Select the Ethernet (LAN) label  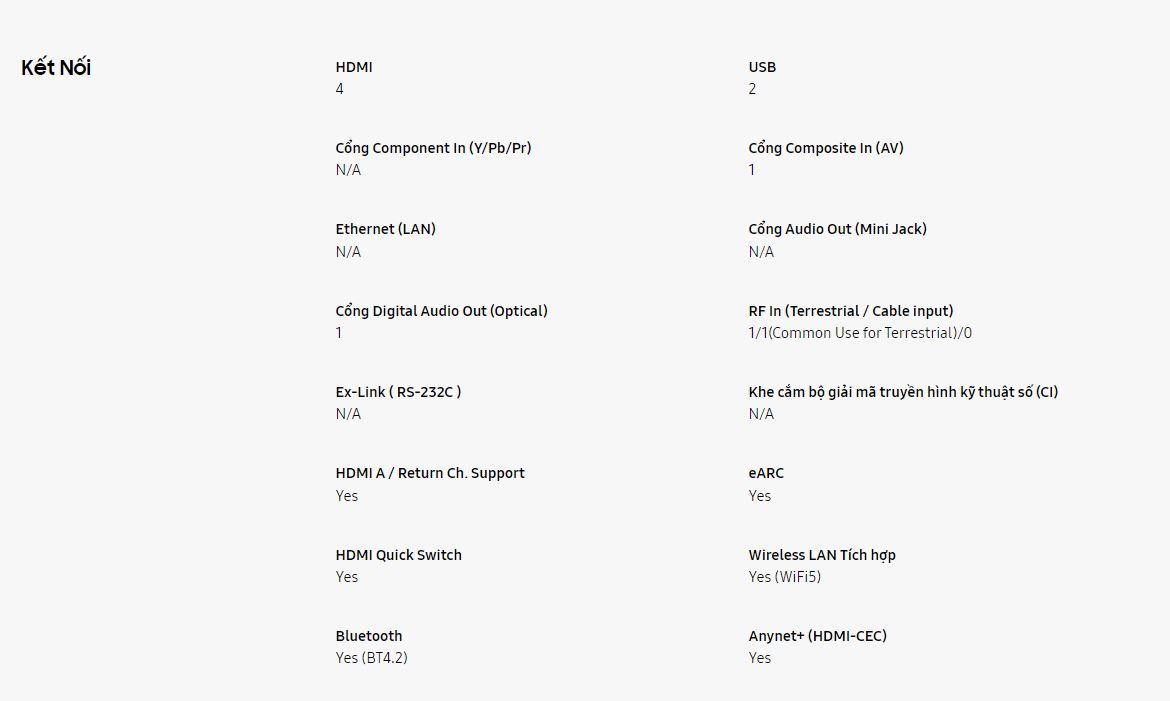[x=385, y=229]
